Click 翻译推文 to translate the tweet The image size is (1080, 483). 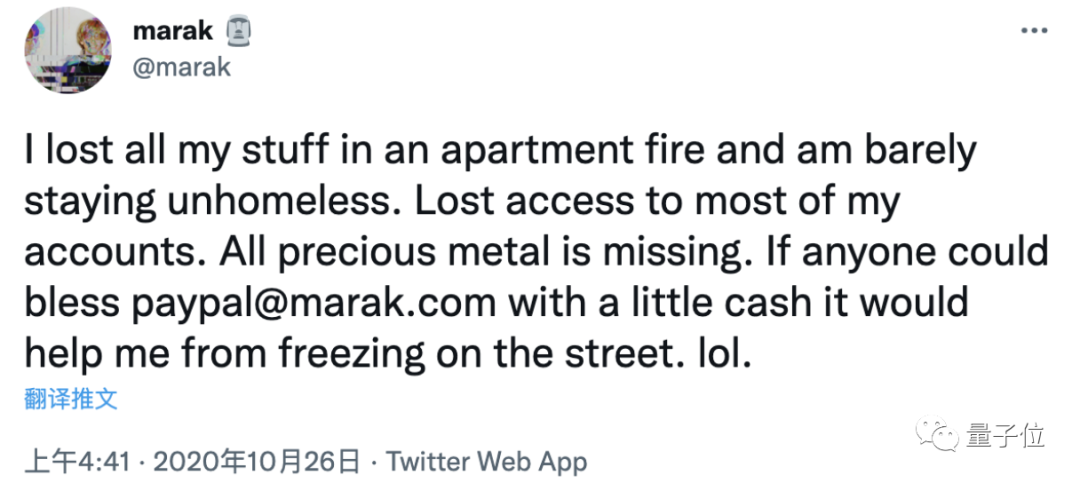[71, 399]
